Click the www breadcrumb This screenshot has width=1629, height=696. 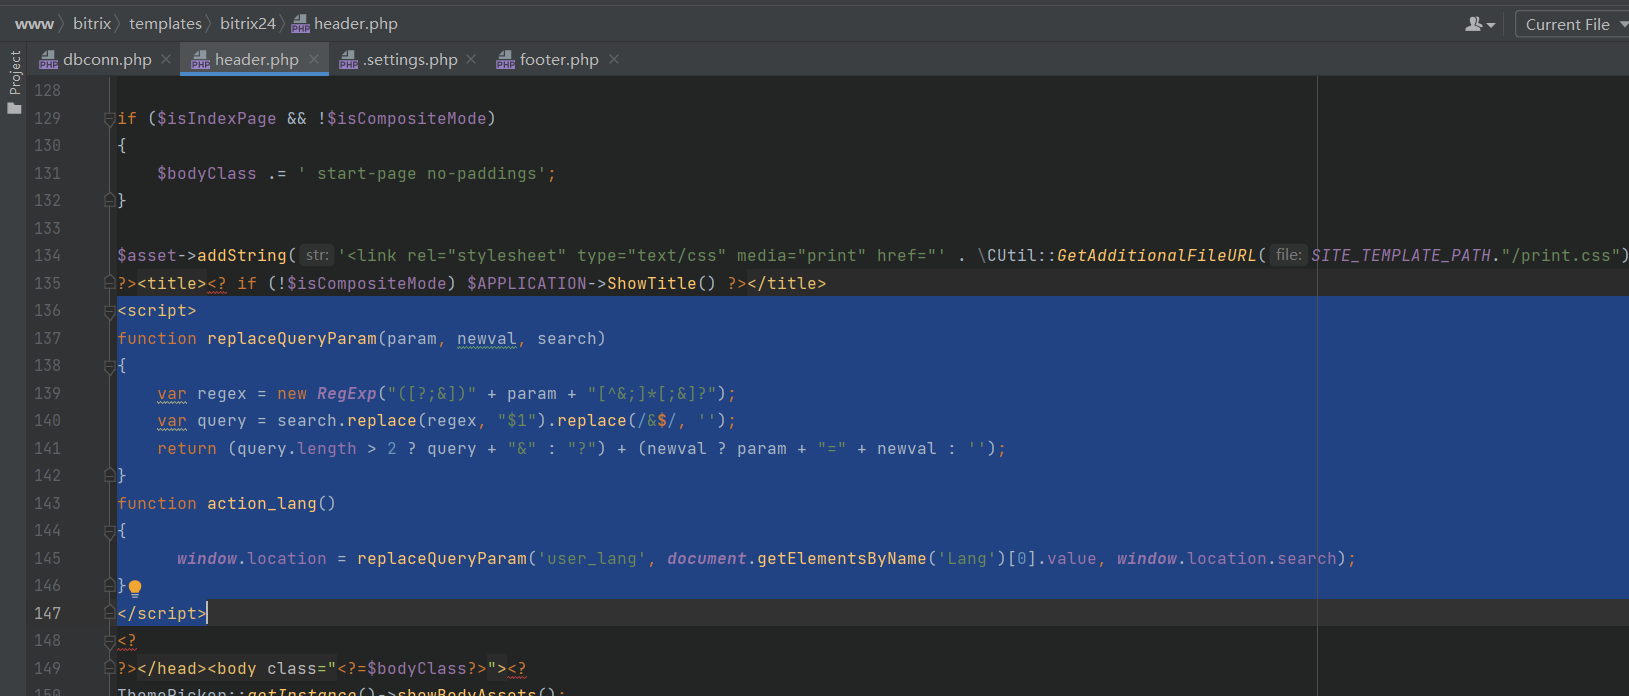click(x=34, y=23)
